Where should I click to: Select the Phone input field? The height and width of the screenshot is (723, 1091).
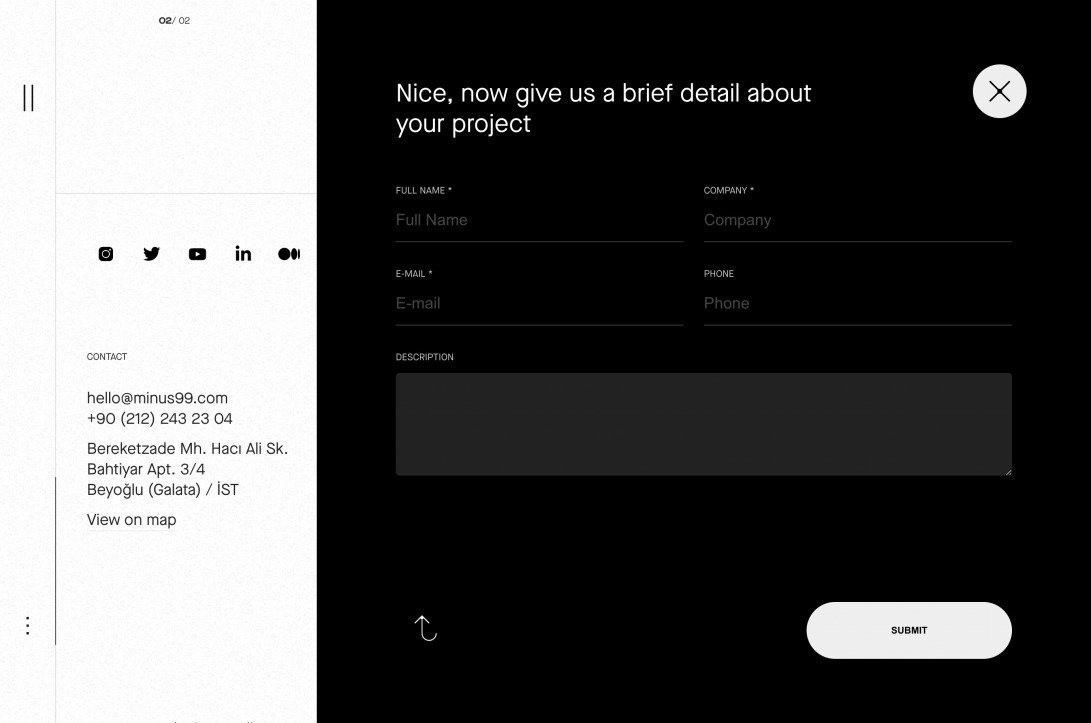[857, 303]
